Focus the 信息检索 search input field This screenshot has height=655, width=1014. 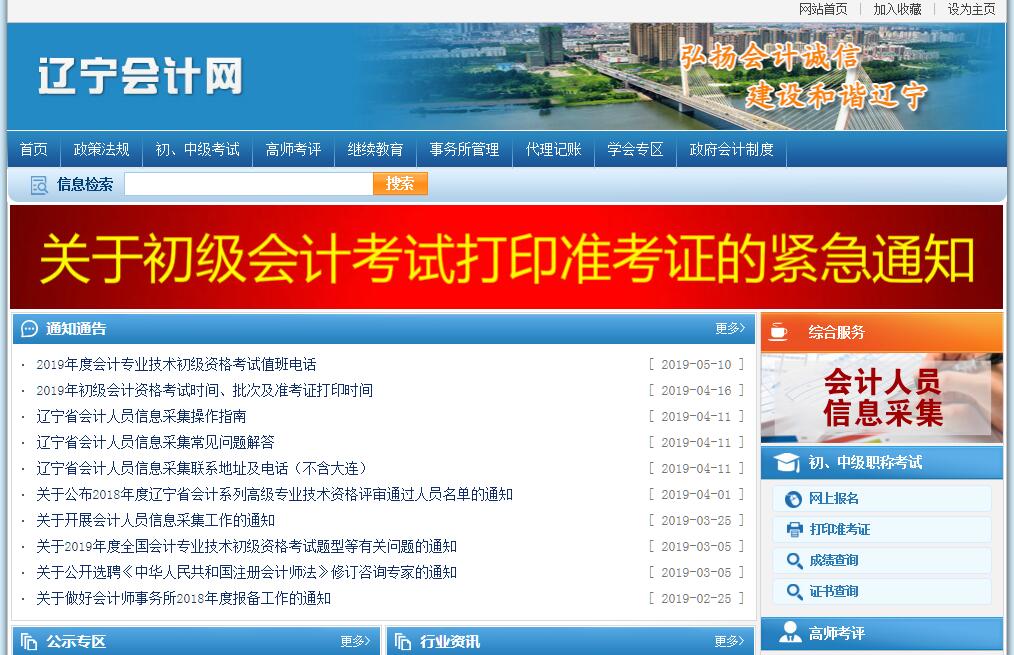tap(248, 184)
